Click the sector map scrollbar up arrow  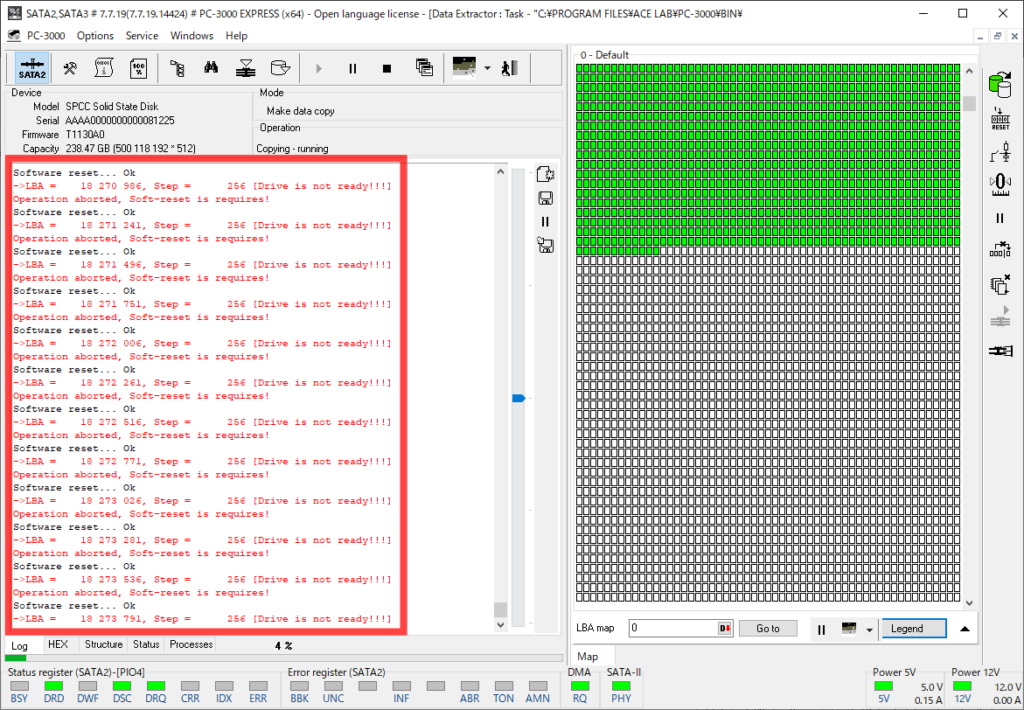(969, 71)
